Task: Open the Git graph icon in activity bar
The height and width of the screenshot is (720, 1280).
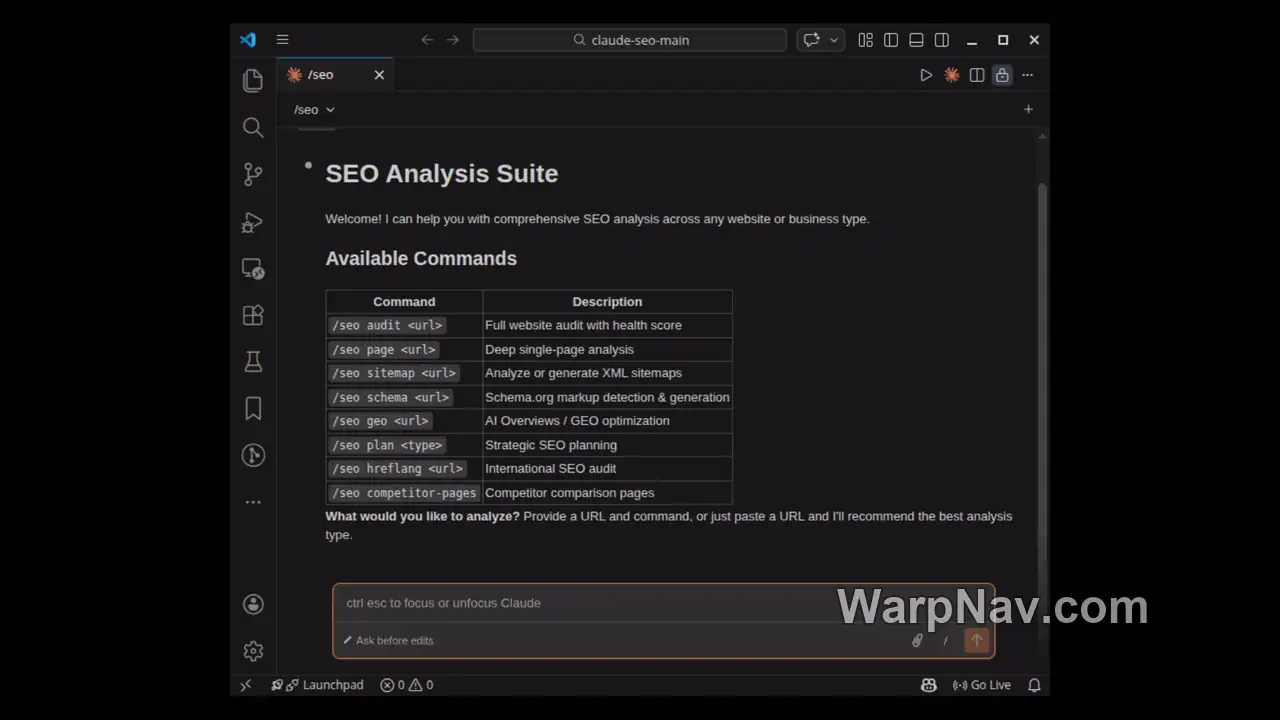Action: tap(253, 455)
